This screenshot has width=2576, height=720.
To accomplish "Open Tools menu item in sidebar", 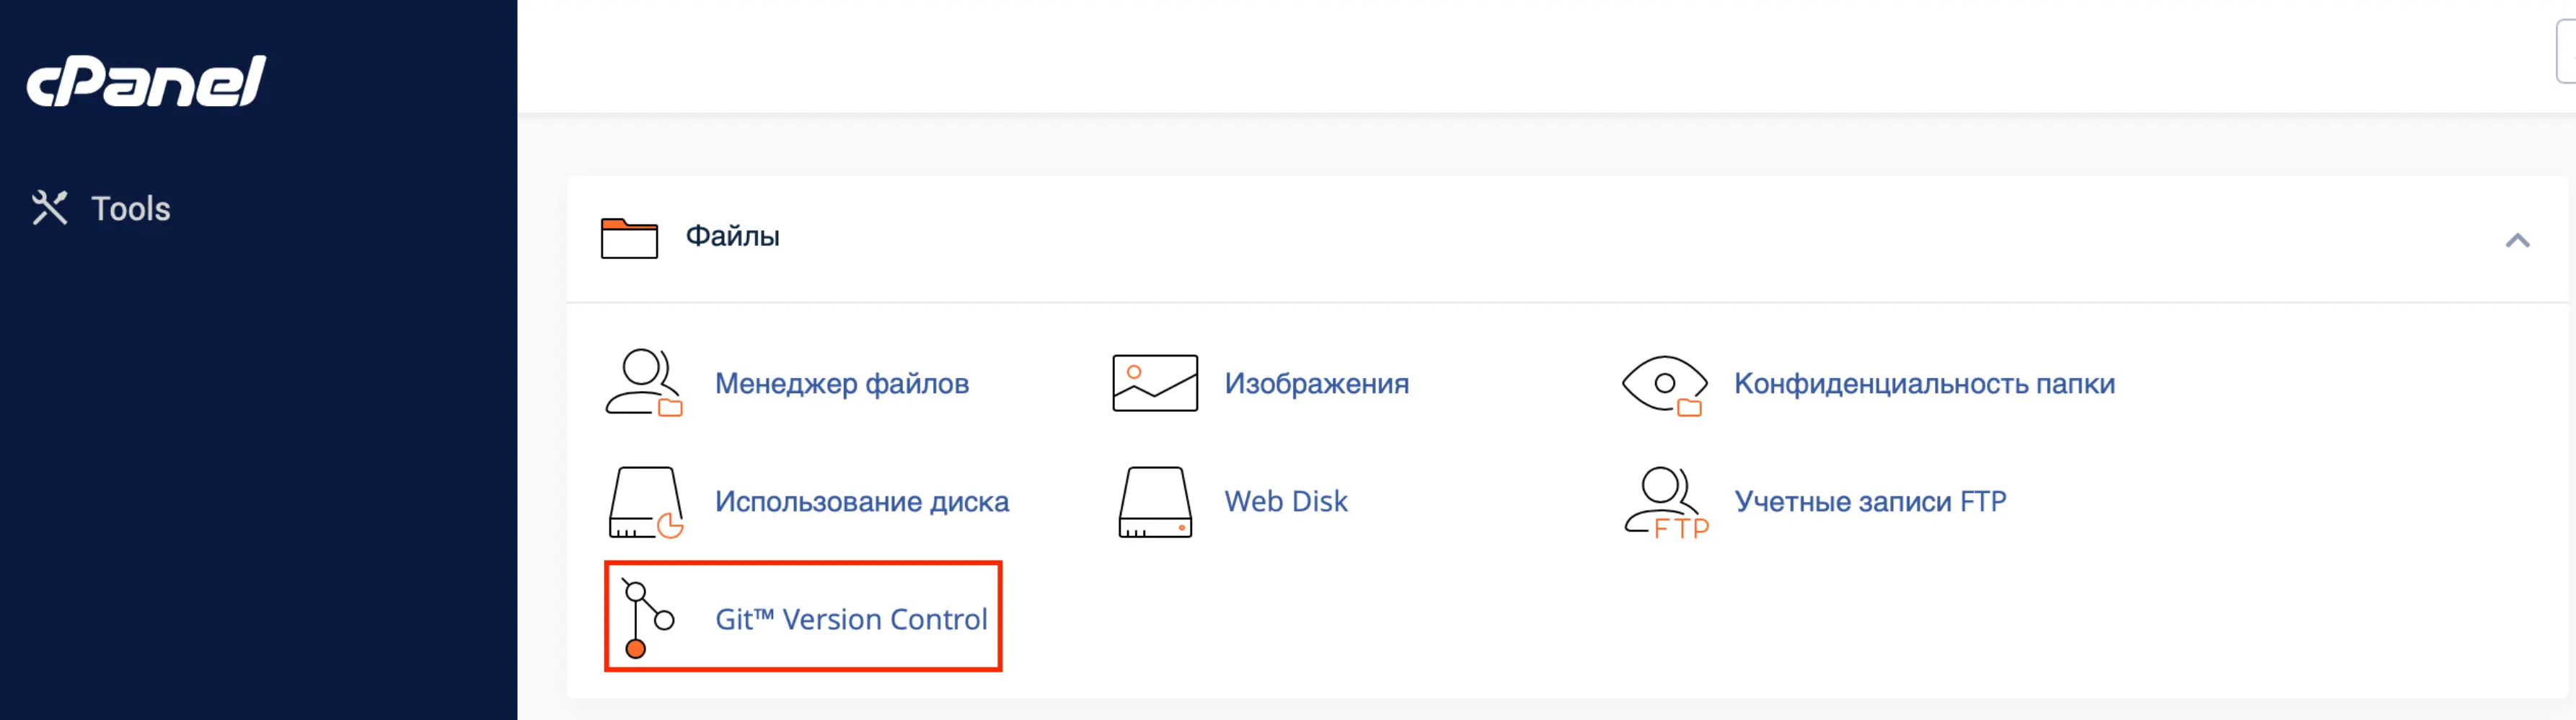I will tap(130, 208).
